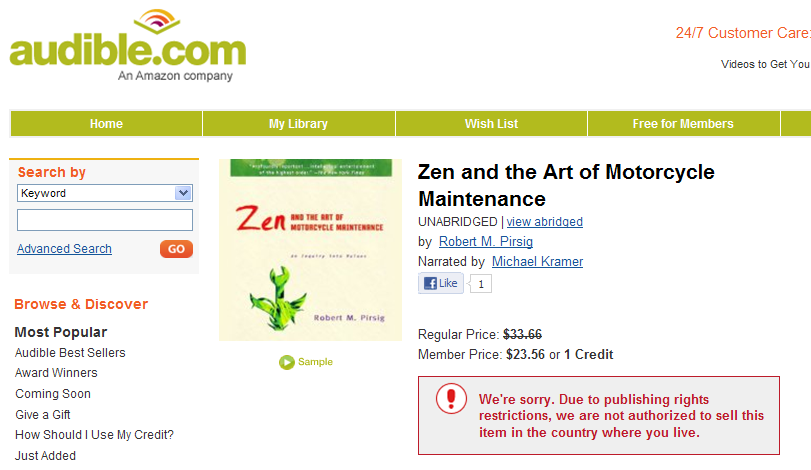Image resolution: width=811 pixels, height=470 pixels.
Task: Open Advanced Search link
Action: pos(64,249)
